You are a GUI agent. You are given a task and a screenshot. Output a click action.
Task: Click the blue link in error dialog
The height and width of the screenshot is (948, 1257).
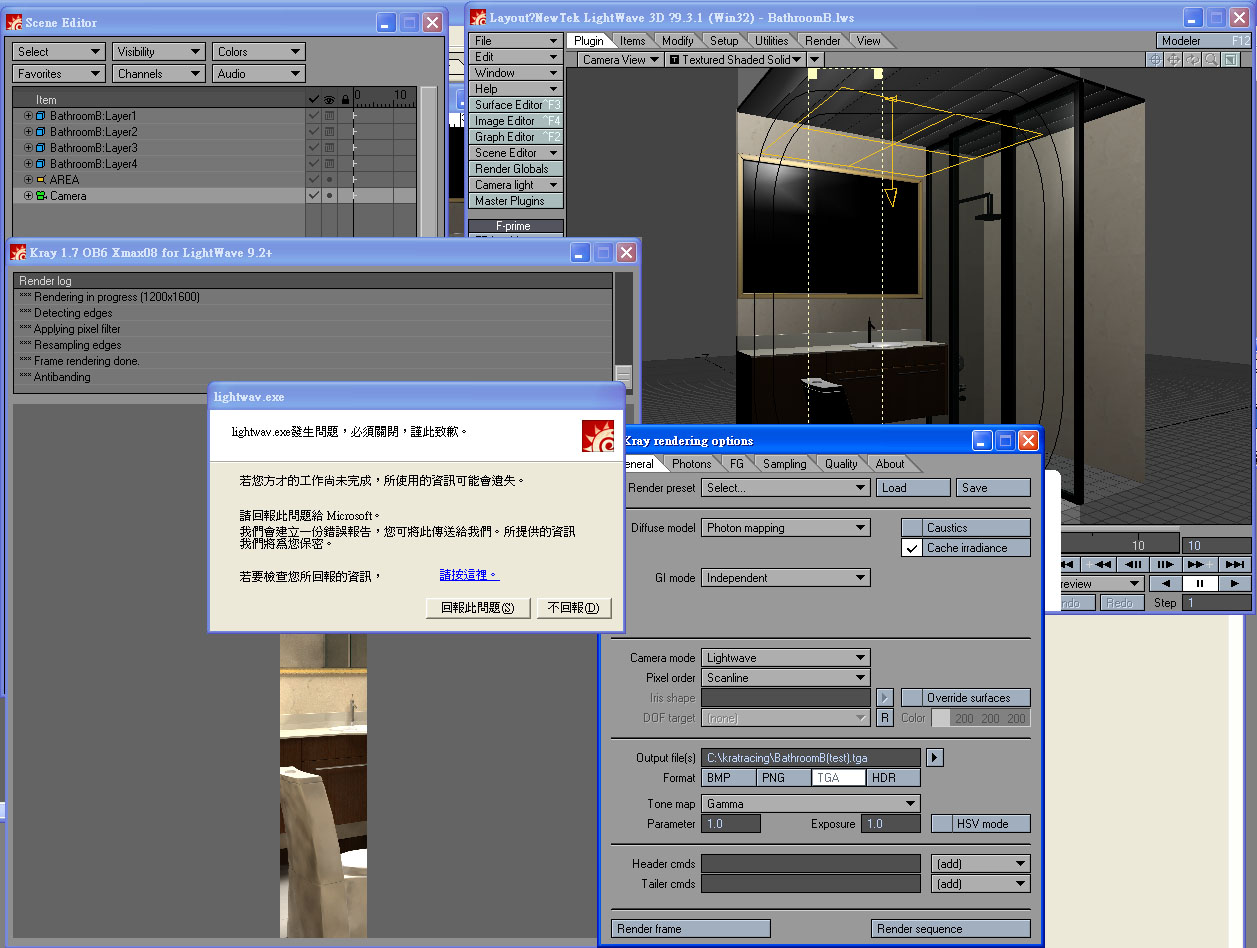pos(468,575)
